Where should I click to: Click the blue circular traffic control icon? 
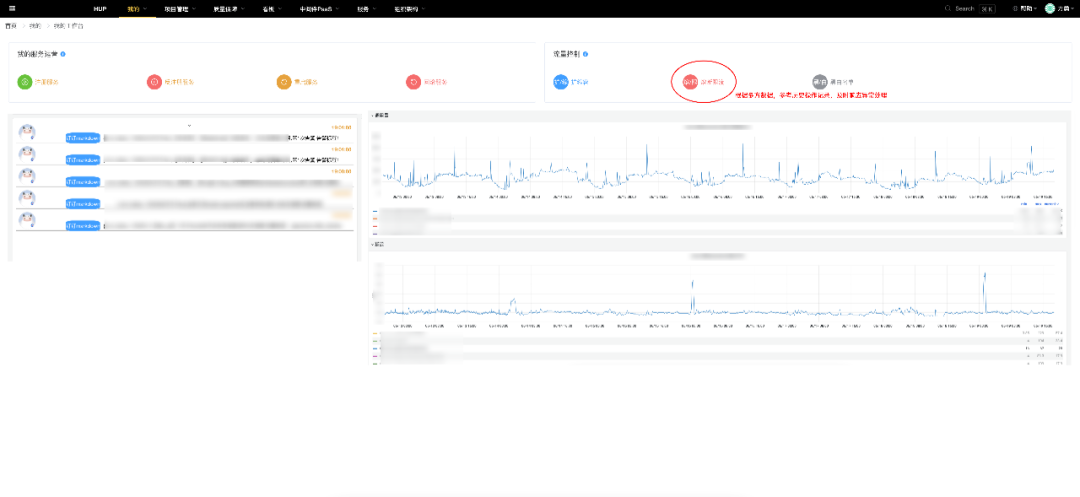tap(561, 82)
